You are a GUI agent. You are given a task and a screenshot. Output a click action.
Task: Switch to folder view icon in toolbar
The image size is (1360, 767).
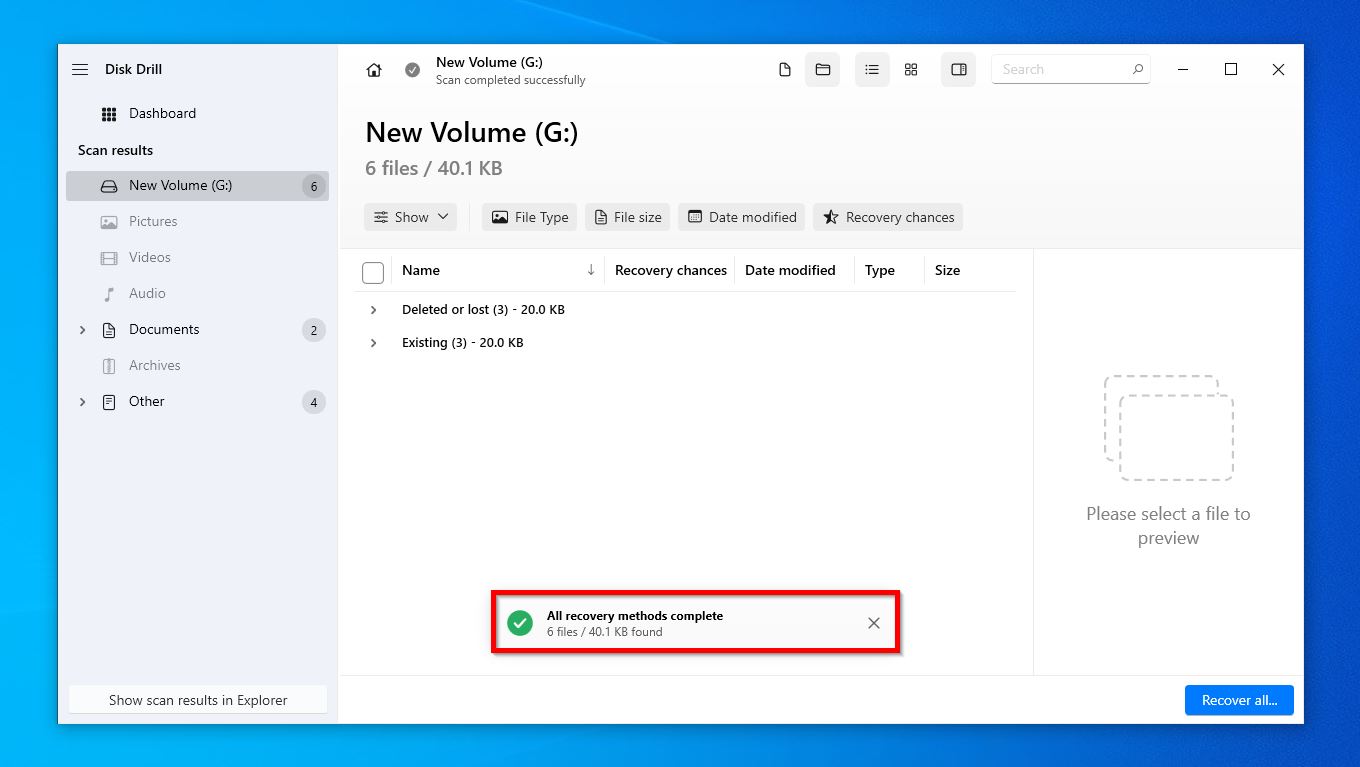[822, 70]
